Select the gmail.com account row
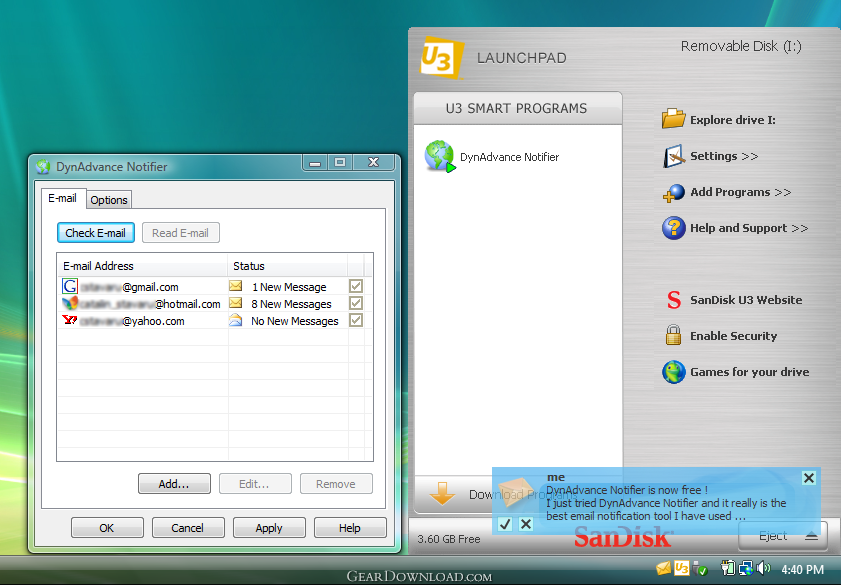The height and width of the screenshot is (585, 841). pos(215,286)
